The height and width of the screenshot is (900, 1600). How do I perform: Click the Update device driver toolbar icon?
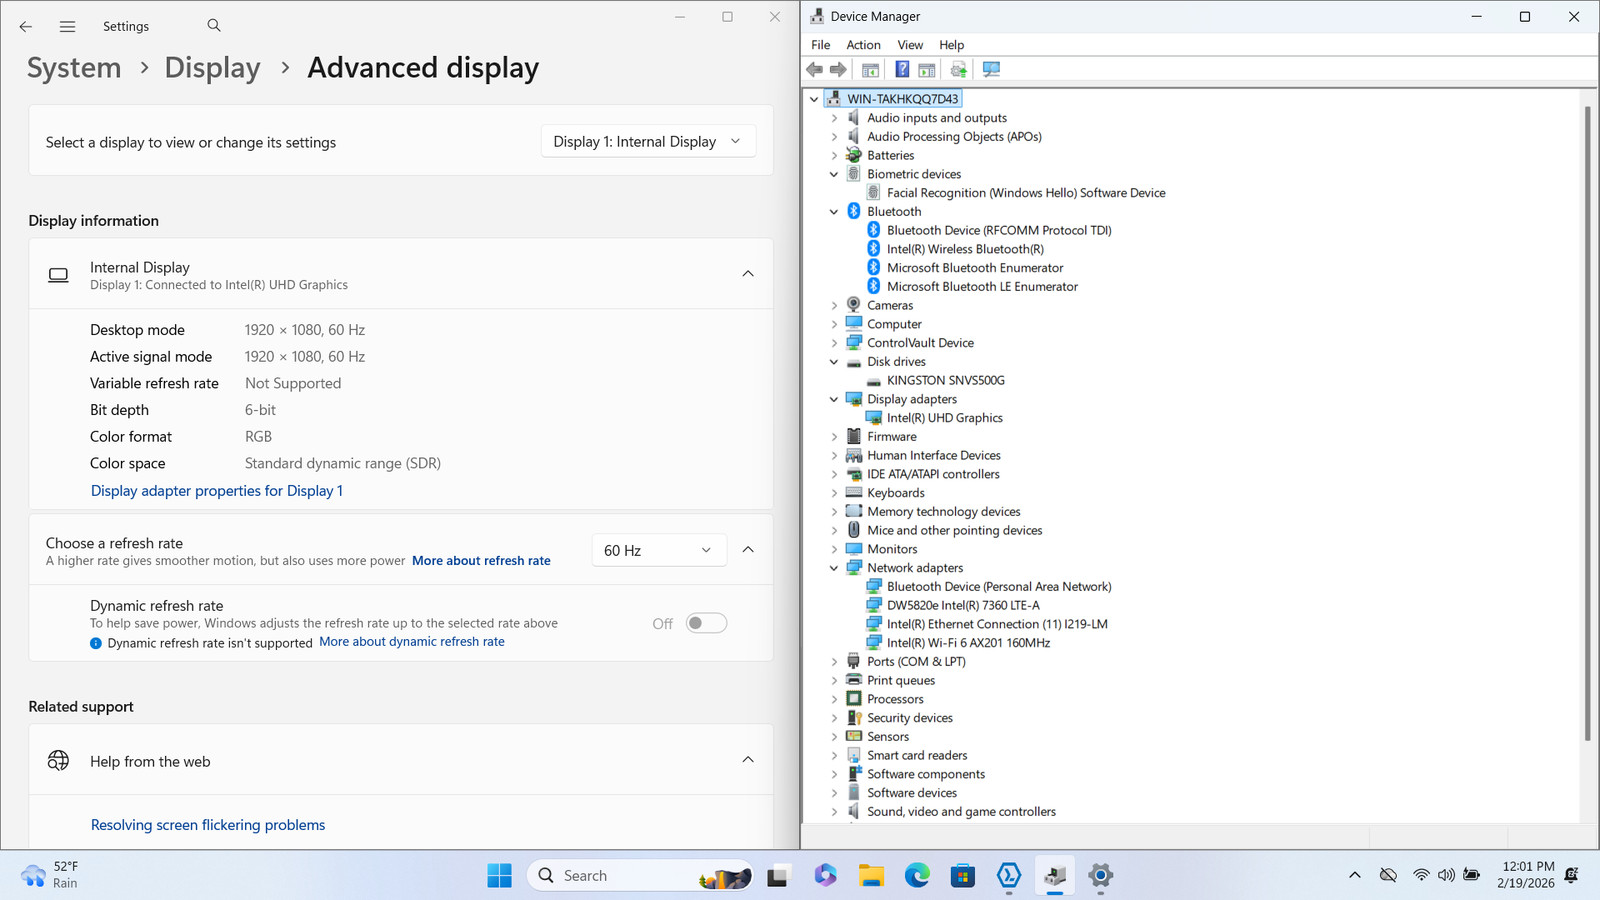pos(958,69)
